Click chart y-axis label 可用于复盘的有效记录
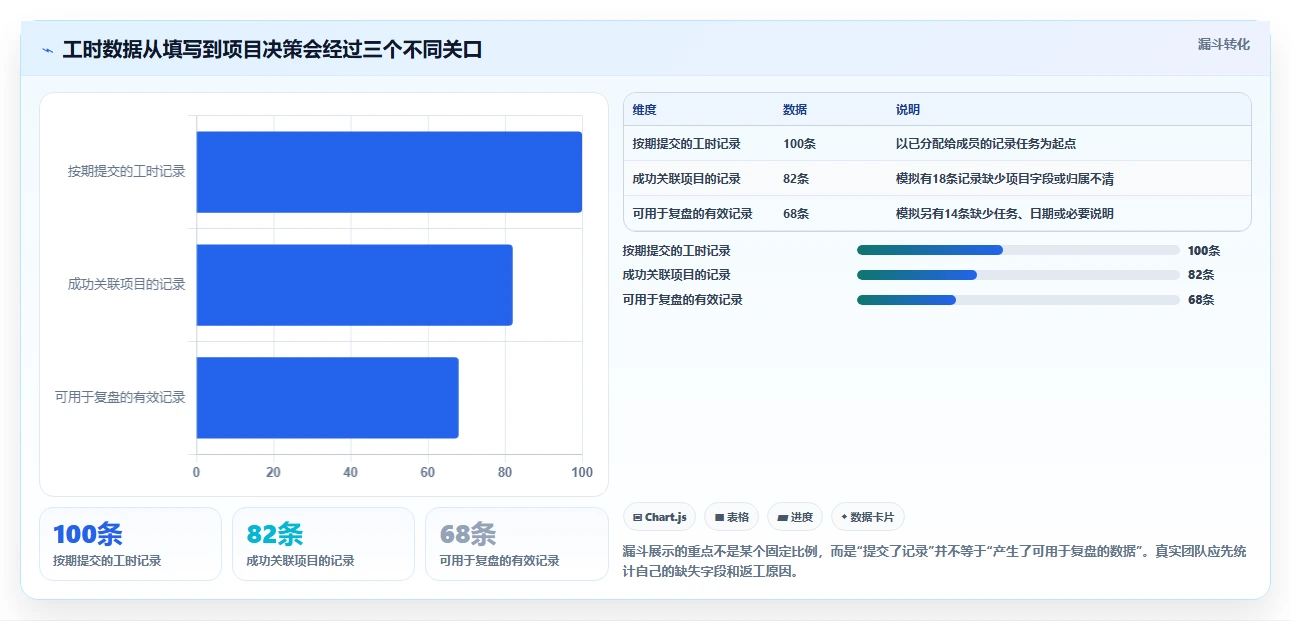This screenshot has height=621, width=1291. (120, 398)
